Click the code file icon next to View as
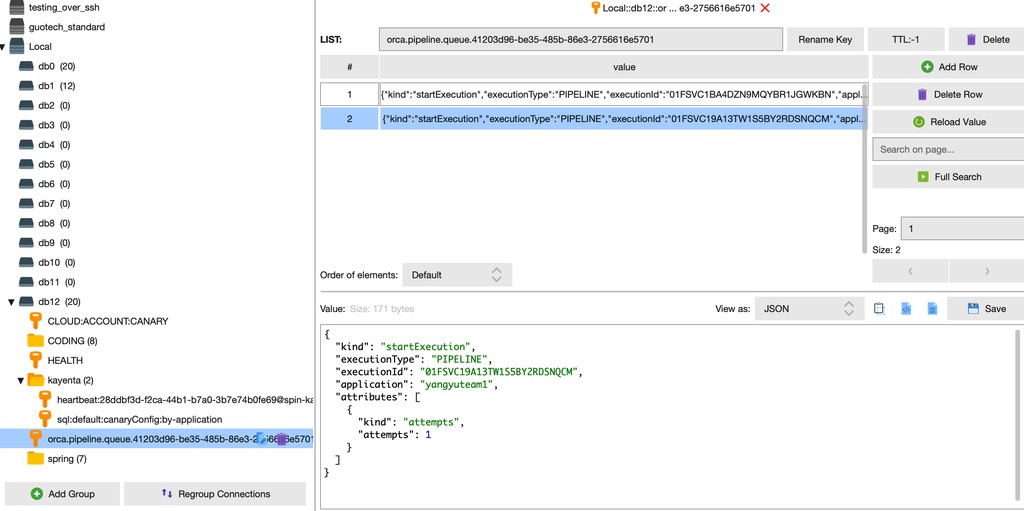The height and width of the screenshot is (511, 1024). point(905,309)
